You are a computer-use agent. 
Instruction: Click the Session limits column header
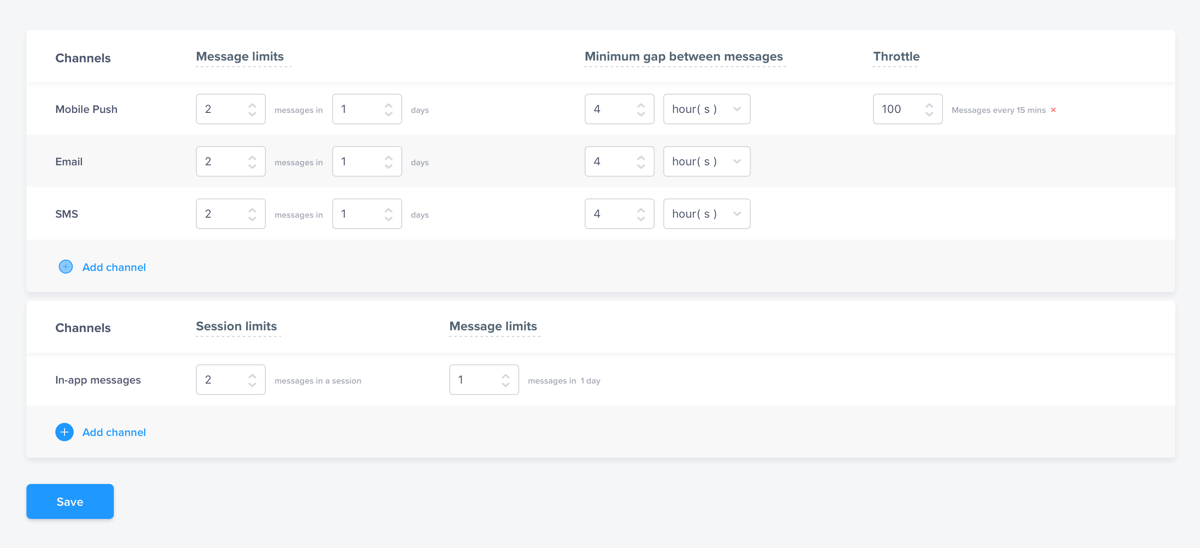pos(236,326)
